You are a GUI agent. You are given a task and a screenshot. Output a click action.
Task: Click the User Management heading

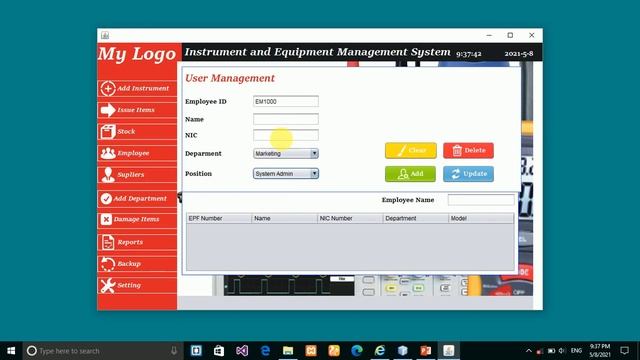pos(230,78)
